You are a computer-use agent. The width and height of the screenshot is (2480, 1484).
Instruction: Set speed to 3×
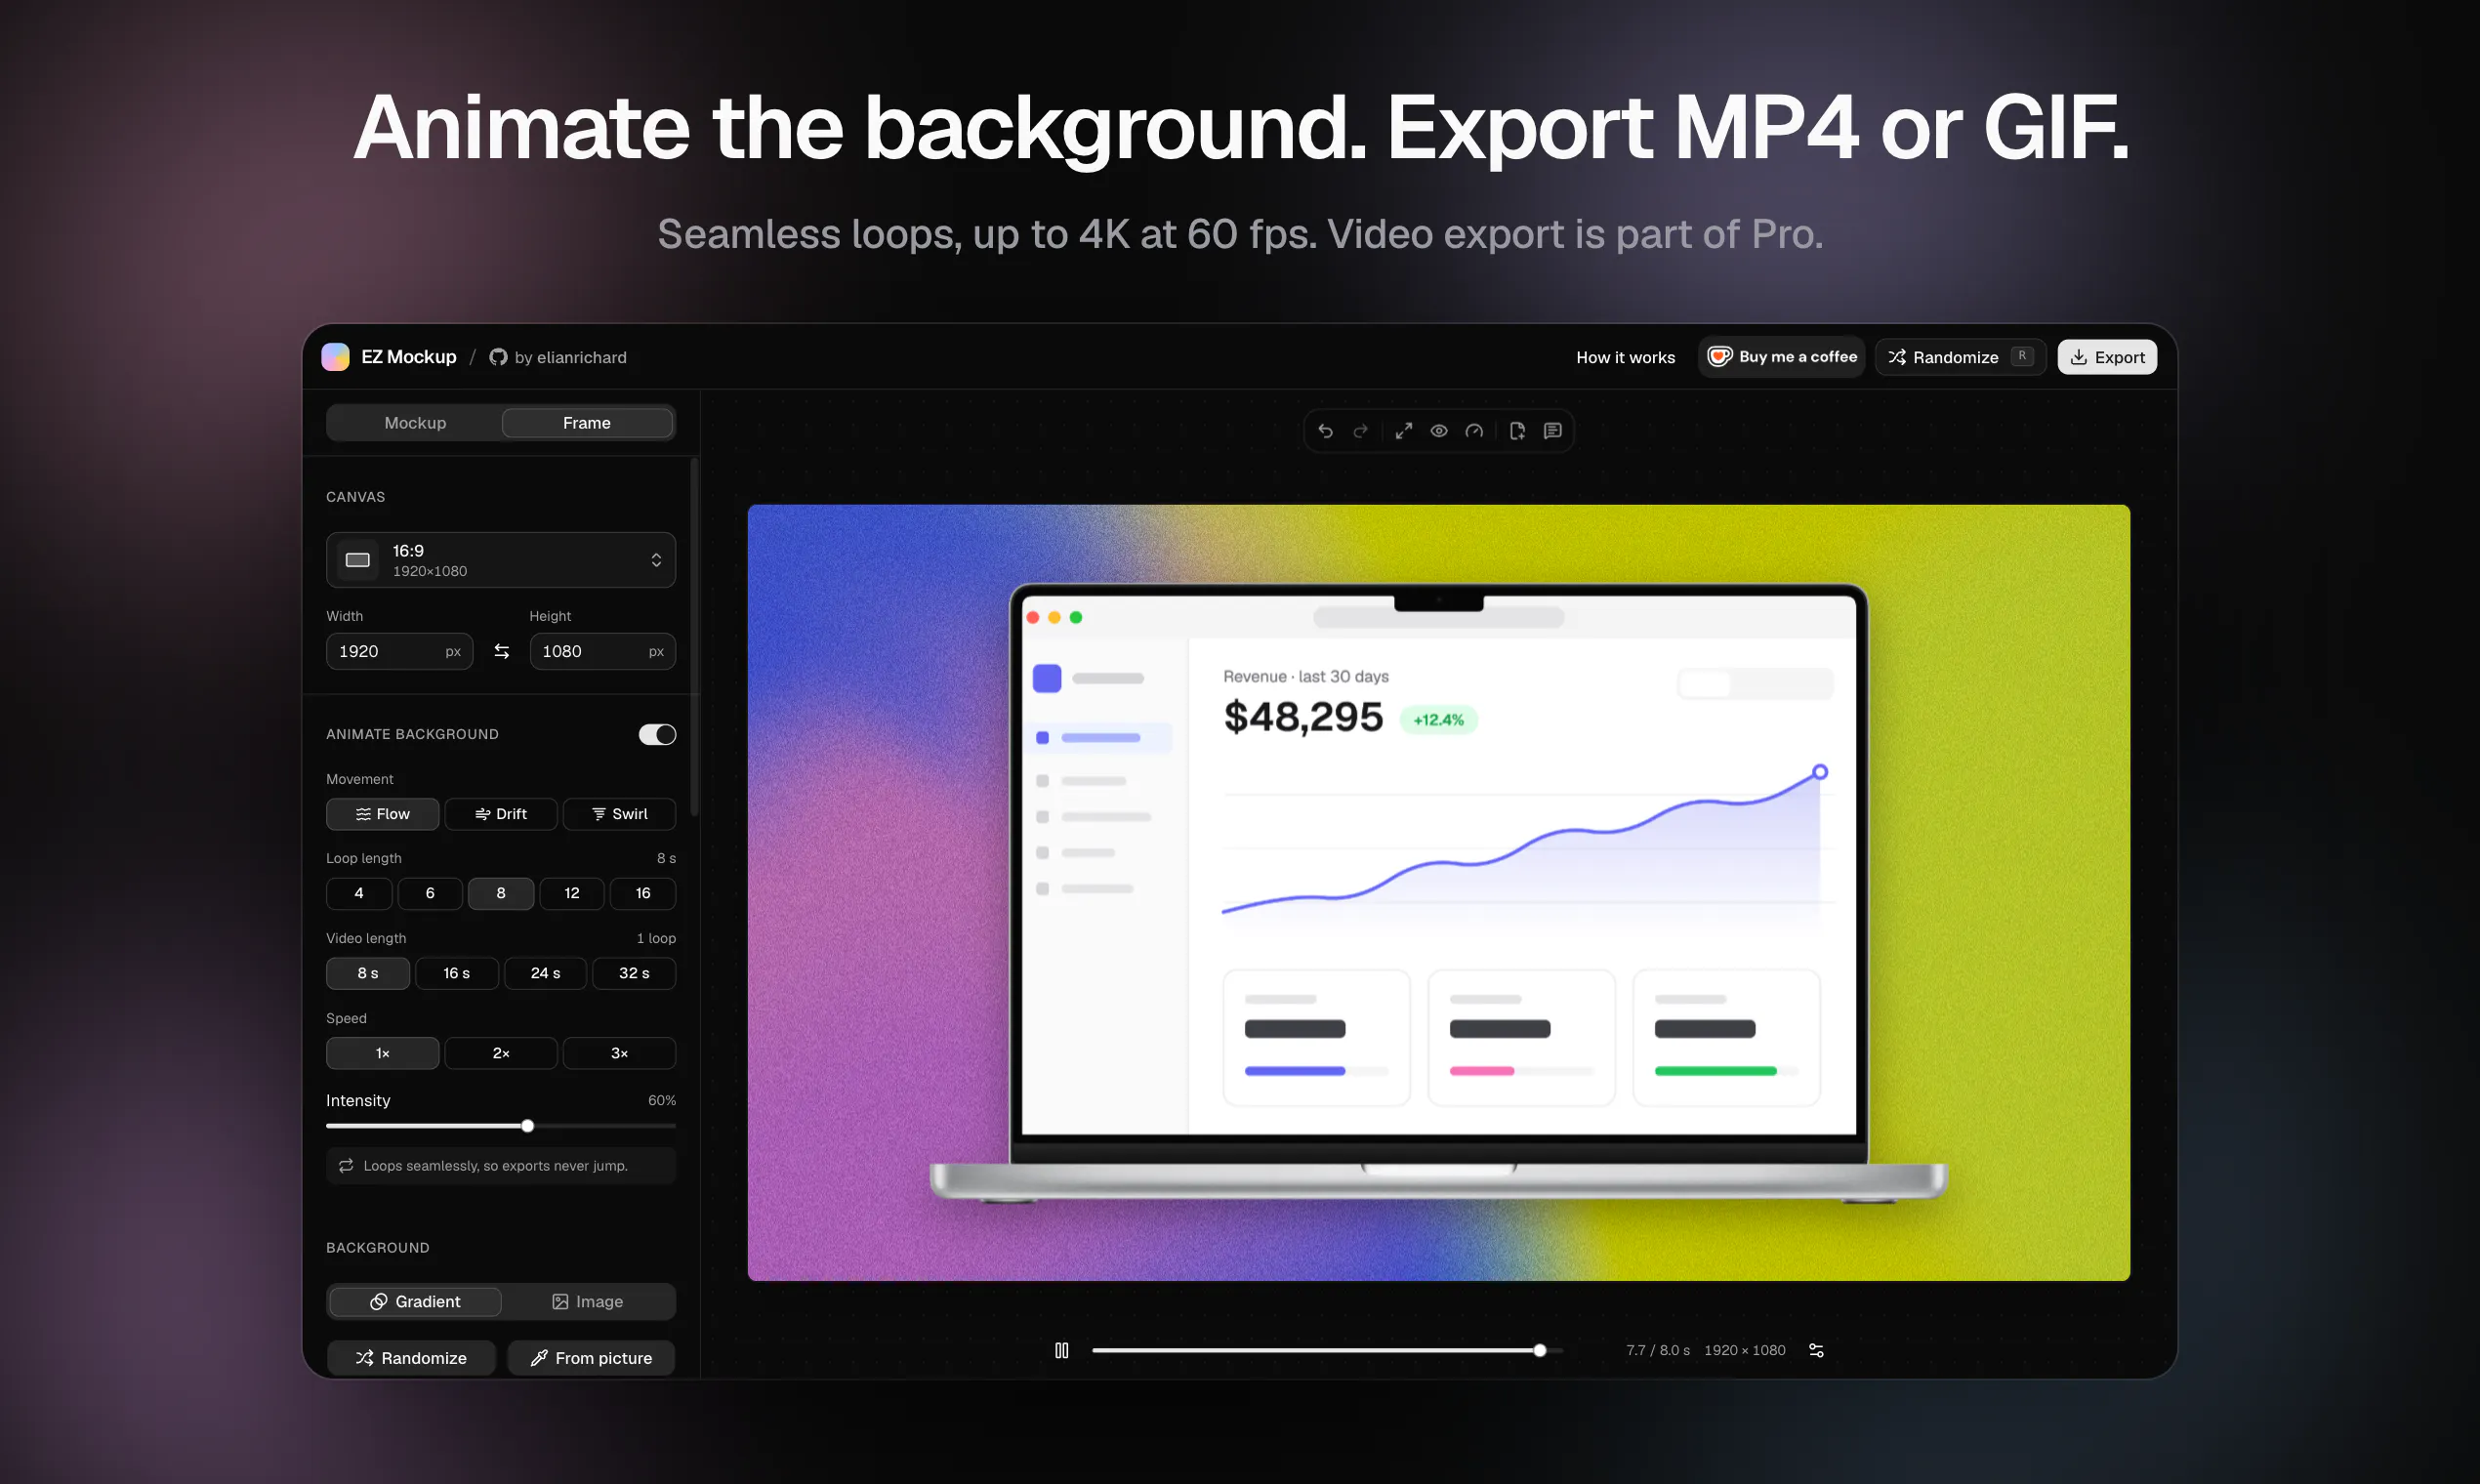(x=619, y=1053)
